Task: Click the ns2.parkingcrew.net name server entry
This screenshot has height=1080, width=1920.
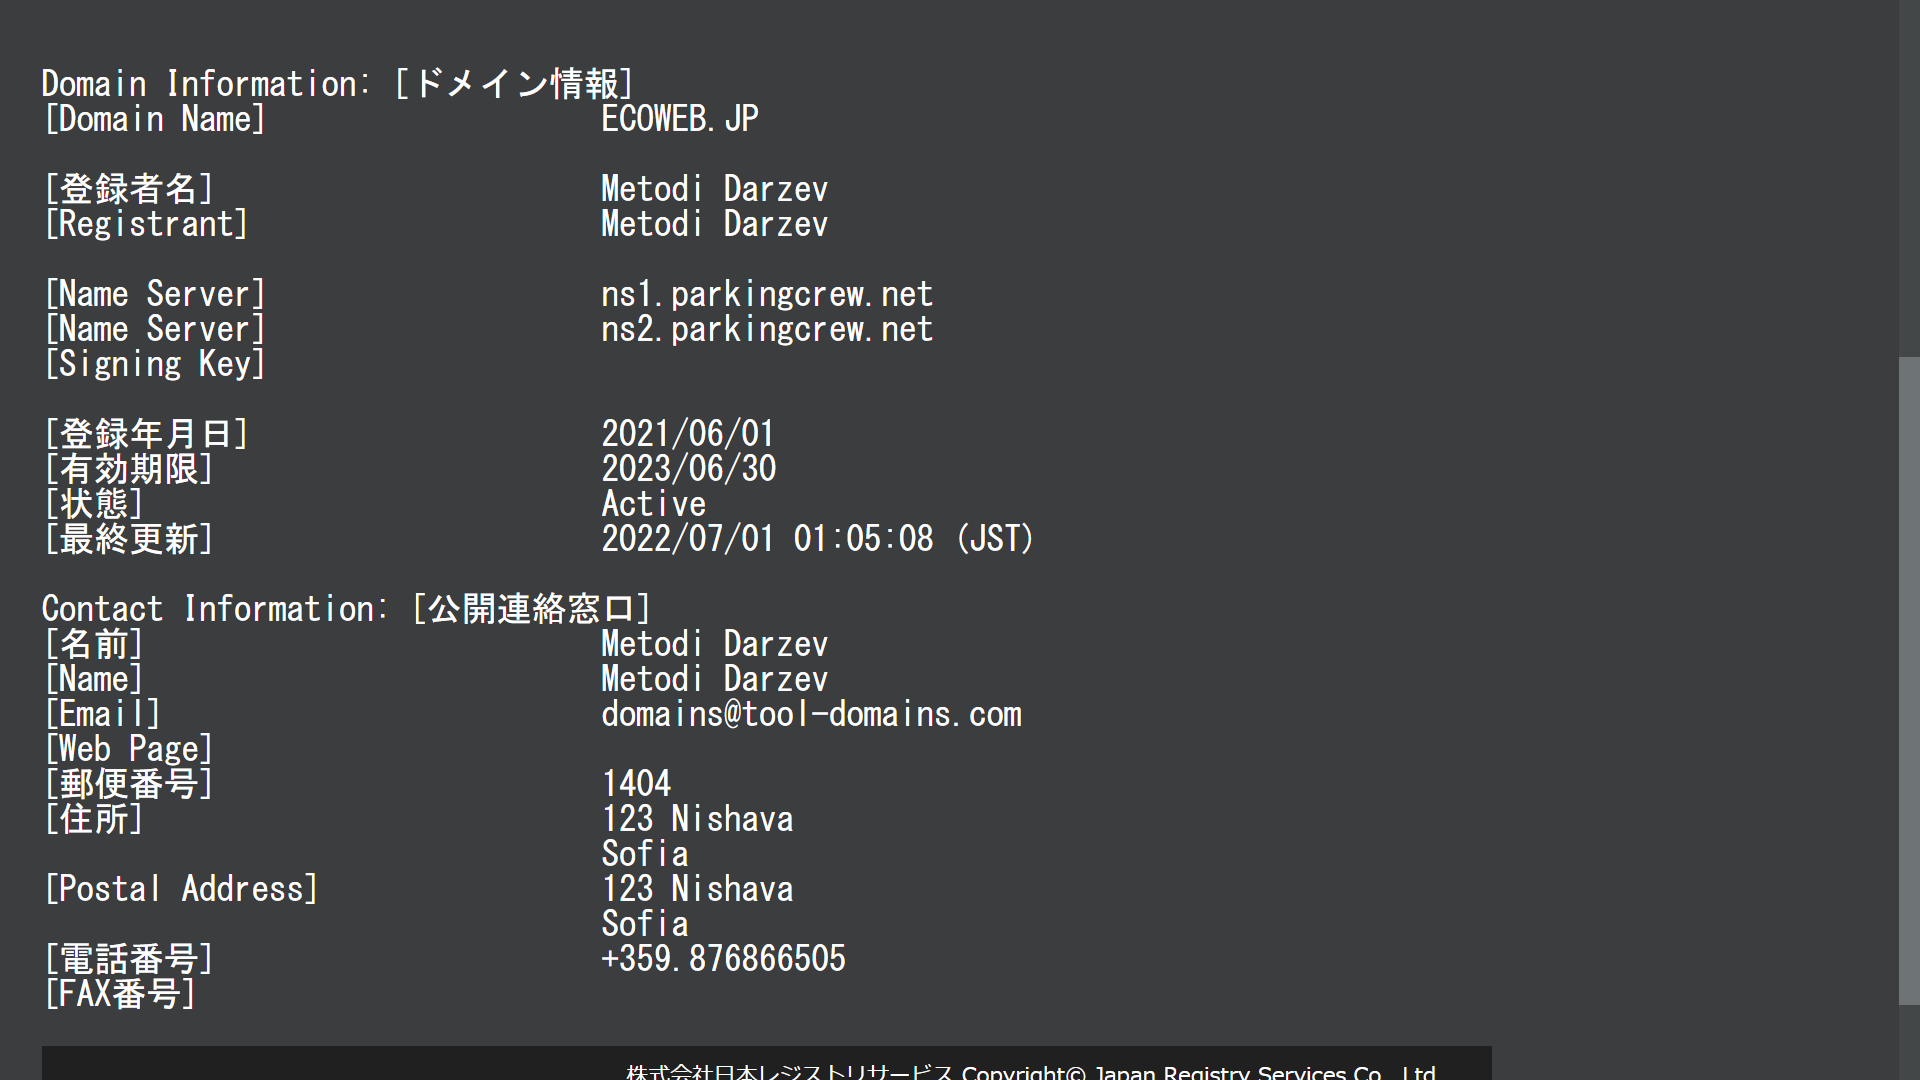Action: point(766,329)
